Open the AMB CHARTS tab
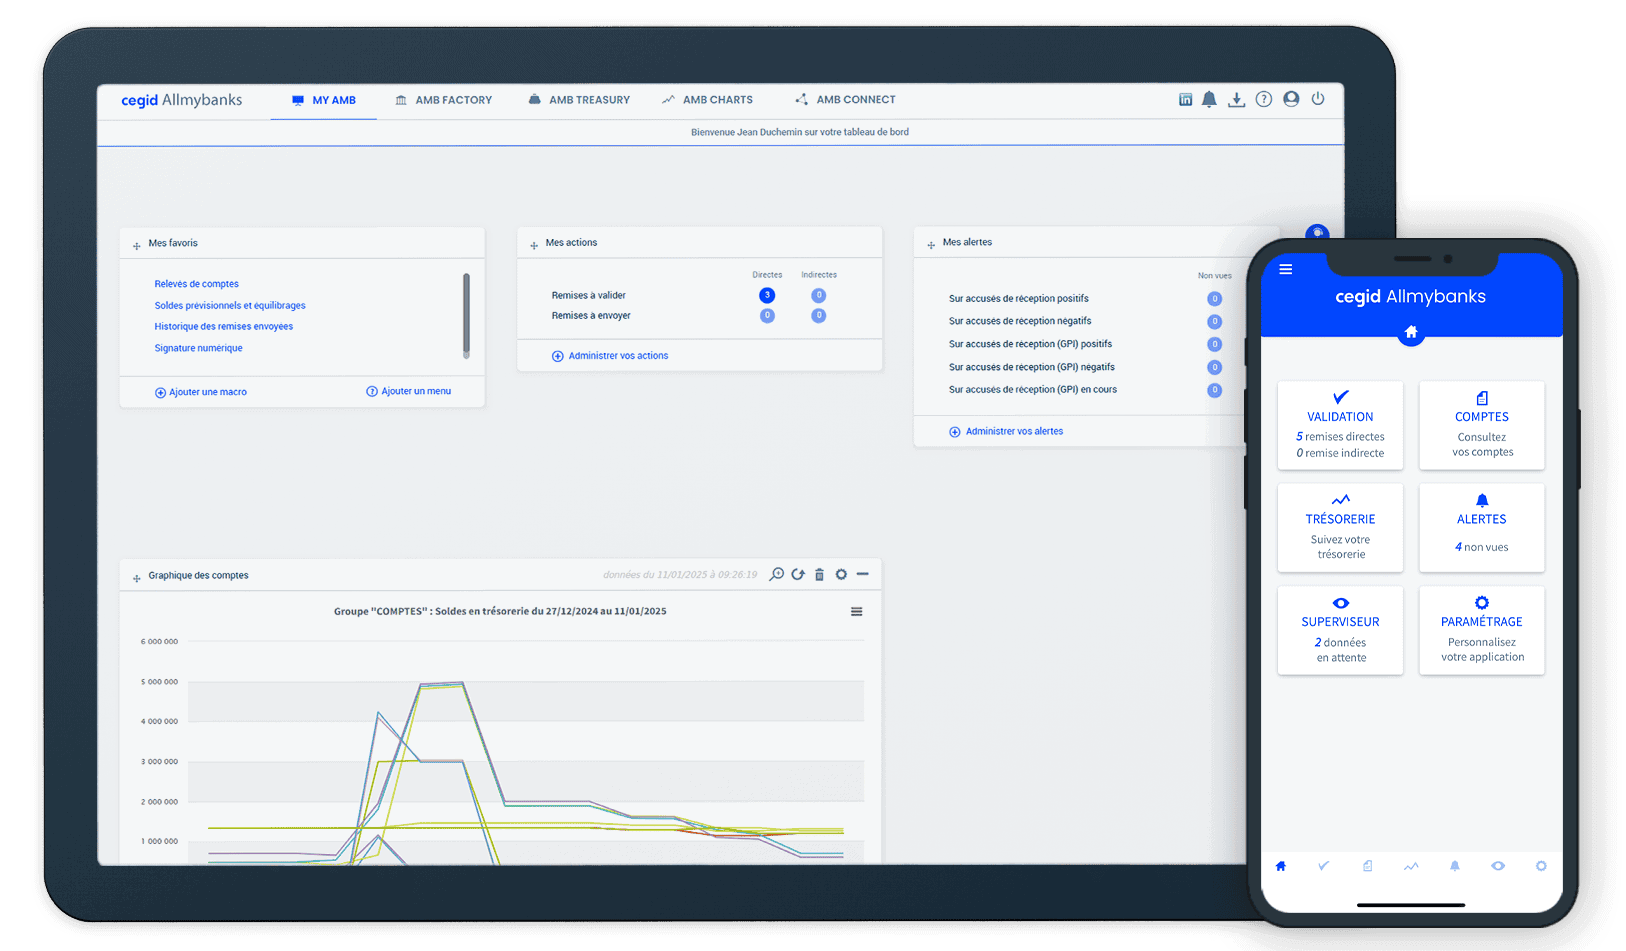 point(707,100)
